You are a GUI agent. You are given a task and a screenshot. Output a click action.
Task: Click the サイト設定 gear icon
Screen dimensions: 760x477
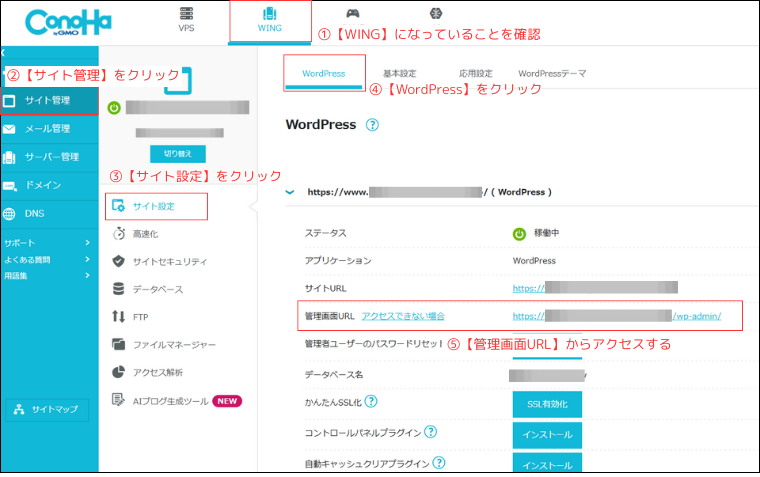118,206
